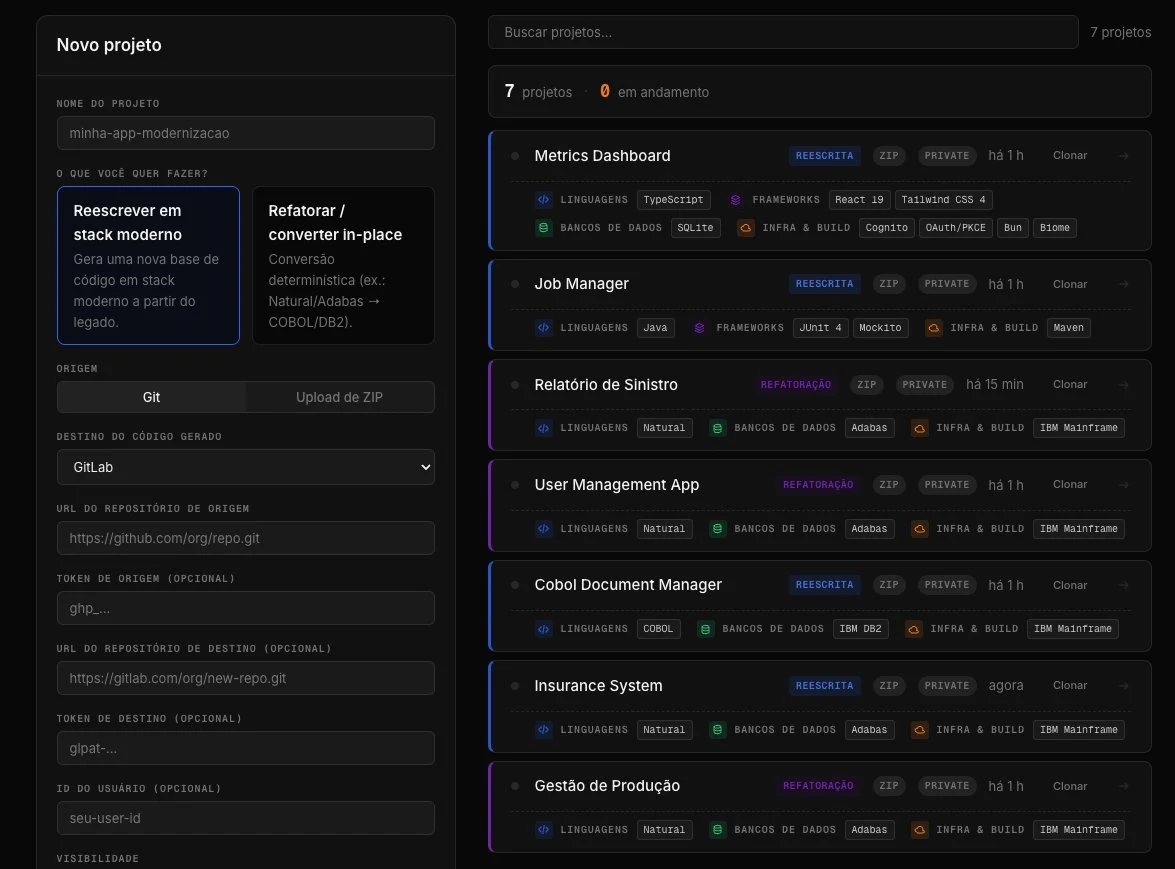1175x869 pixels.
Task: Switch origin to Git
Action: [151, 397]
